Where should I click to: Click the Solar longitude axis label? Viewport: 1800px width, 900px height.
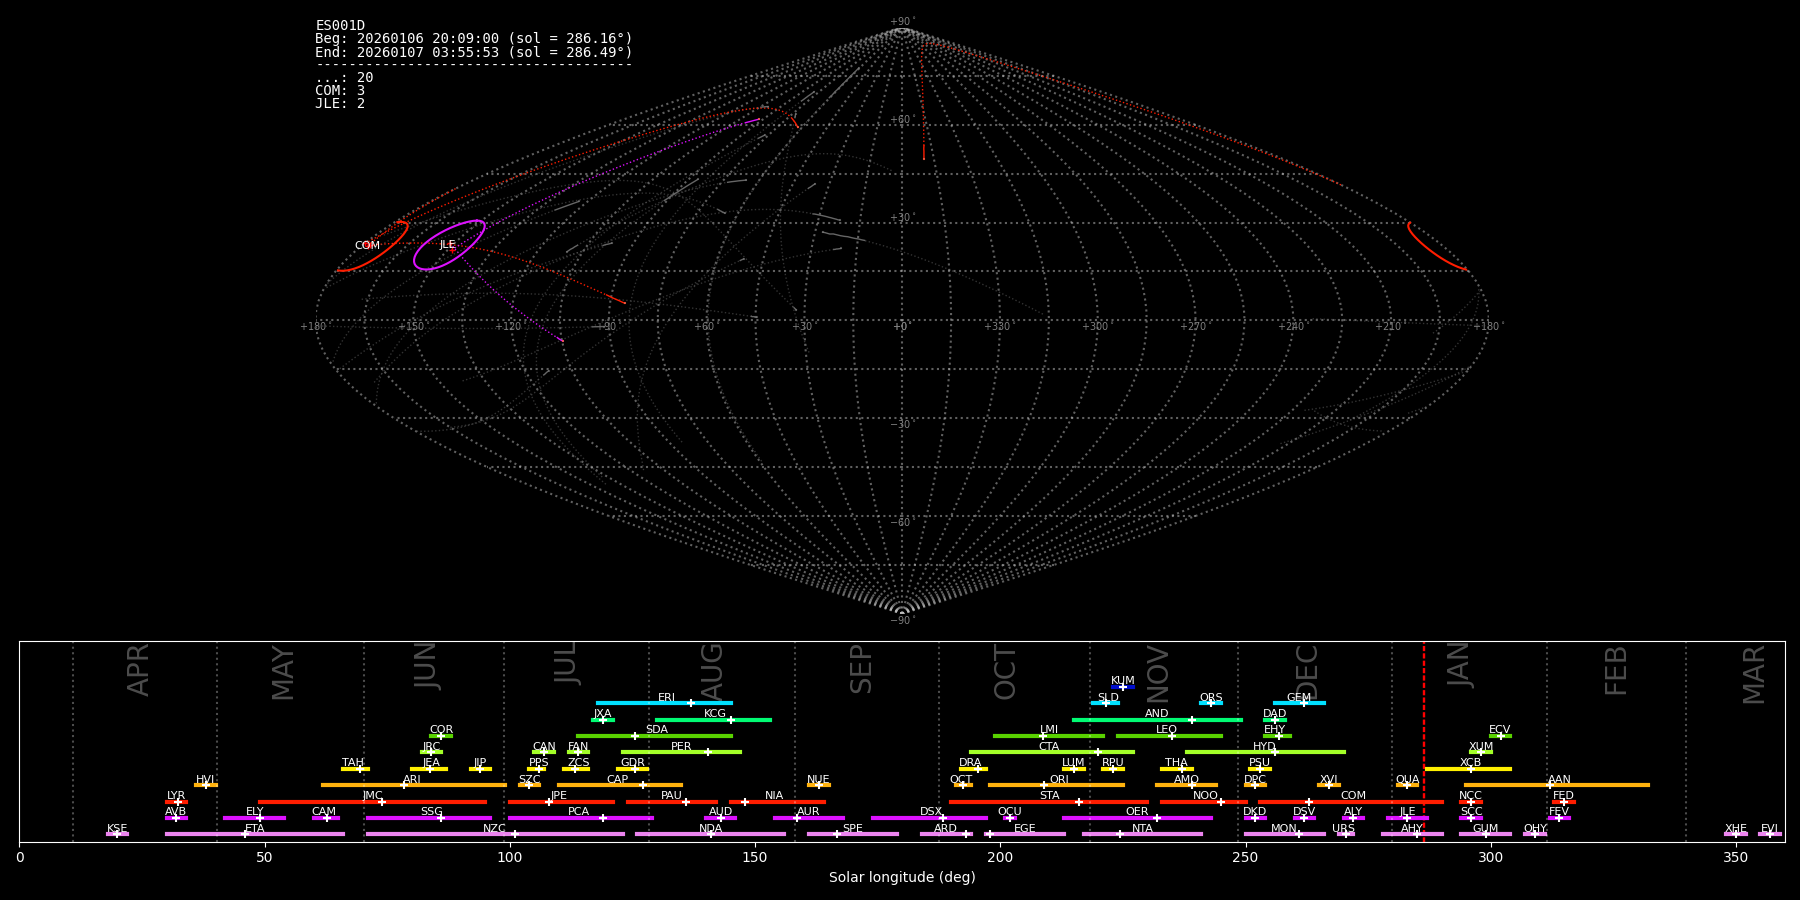pos(901,878)
